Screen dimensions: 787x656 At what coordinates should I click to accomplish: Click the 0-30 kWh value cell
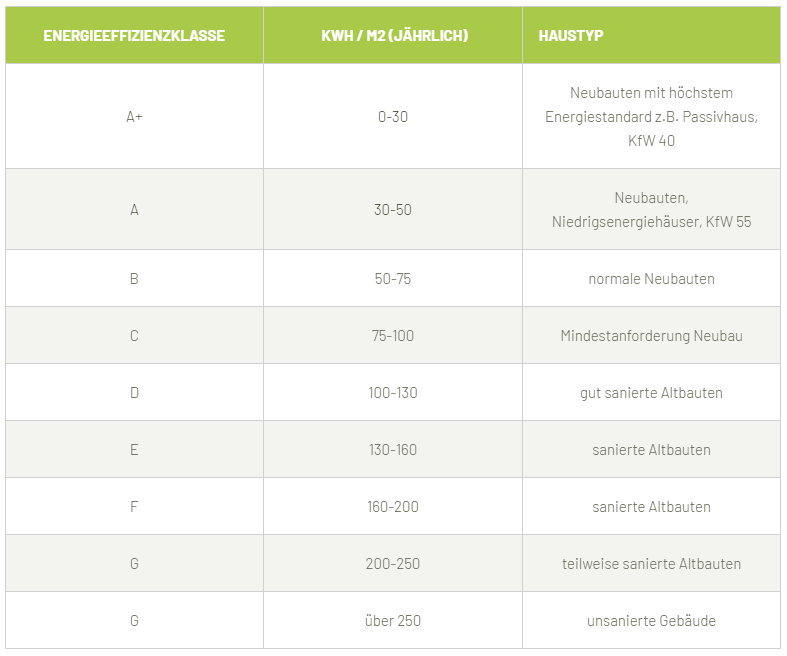click(x=393, y=116)
